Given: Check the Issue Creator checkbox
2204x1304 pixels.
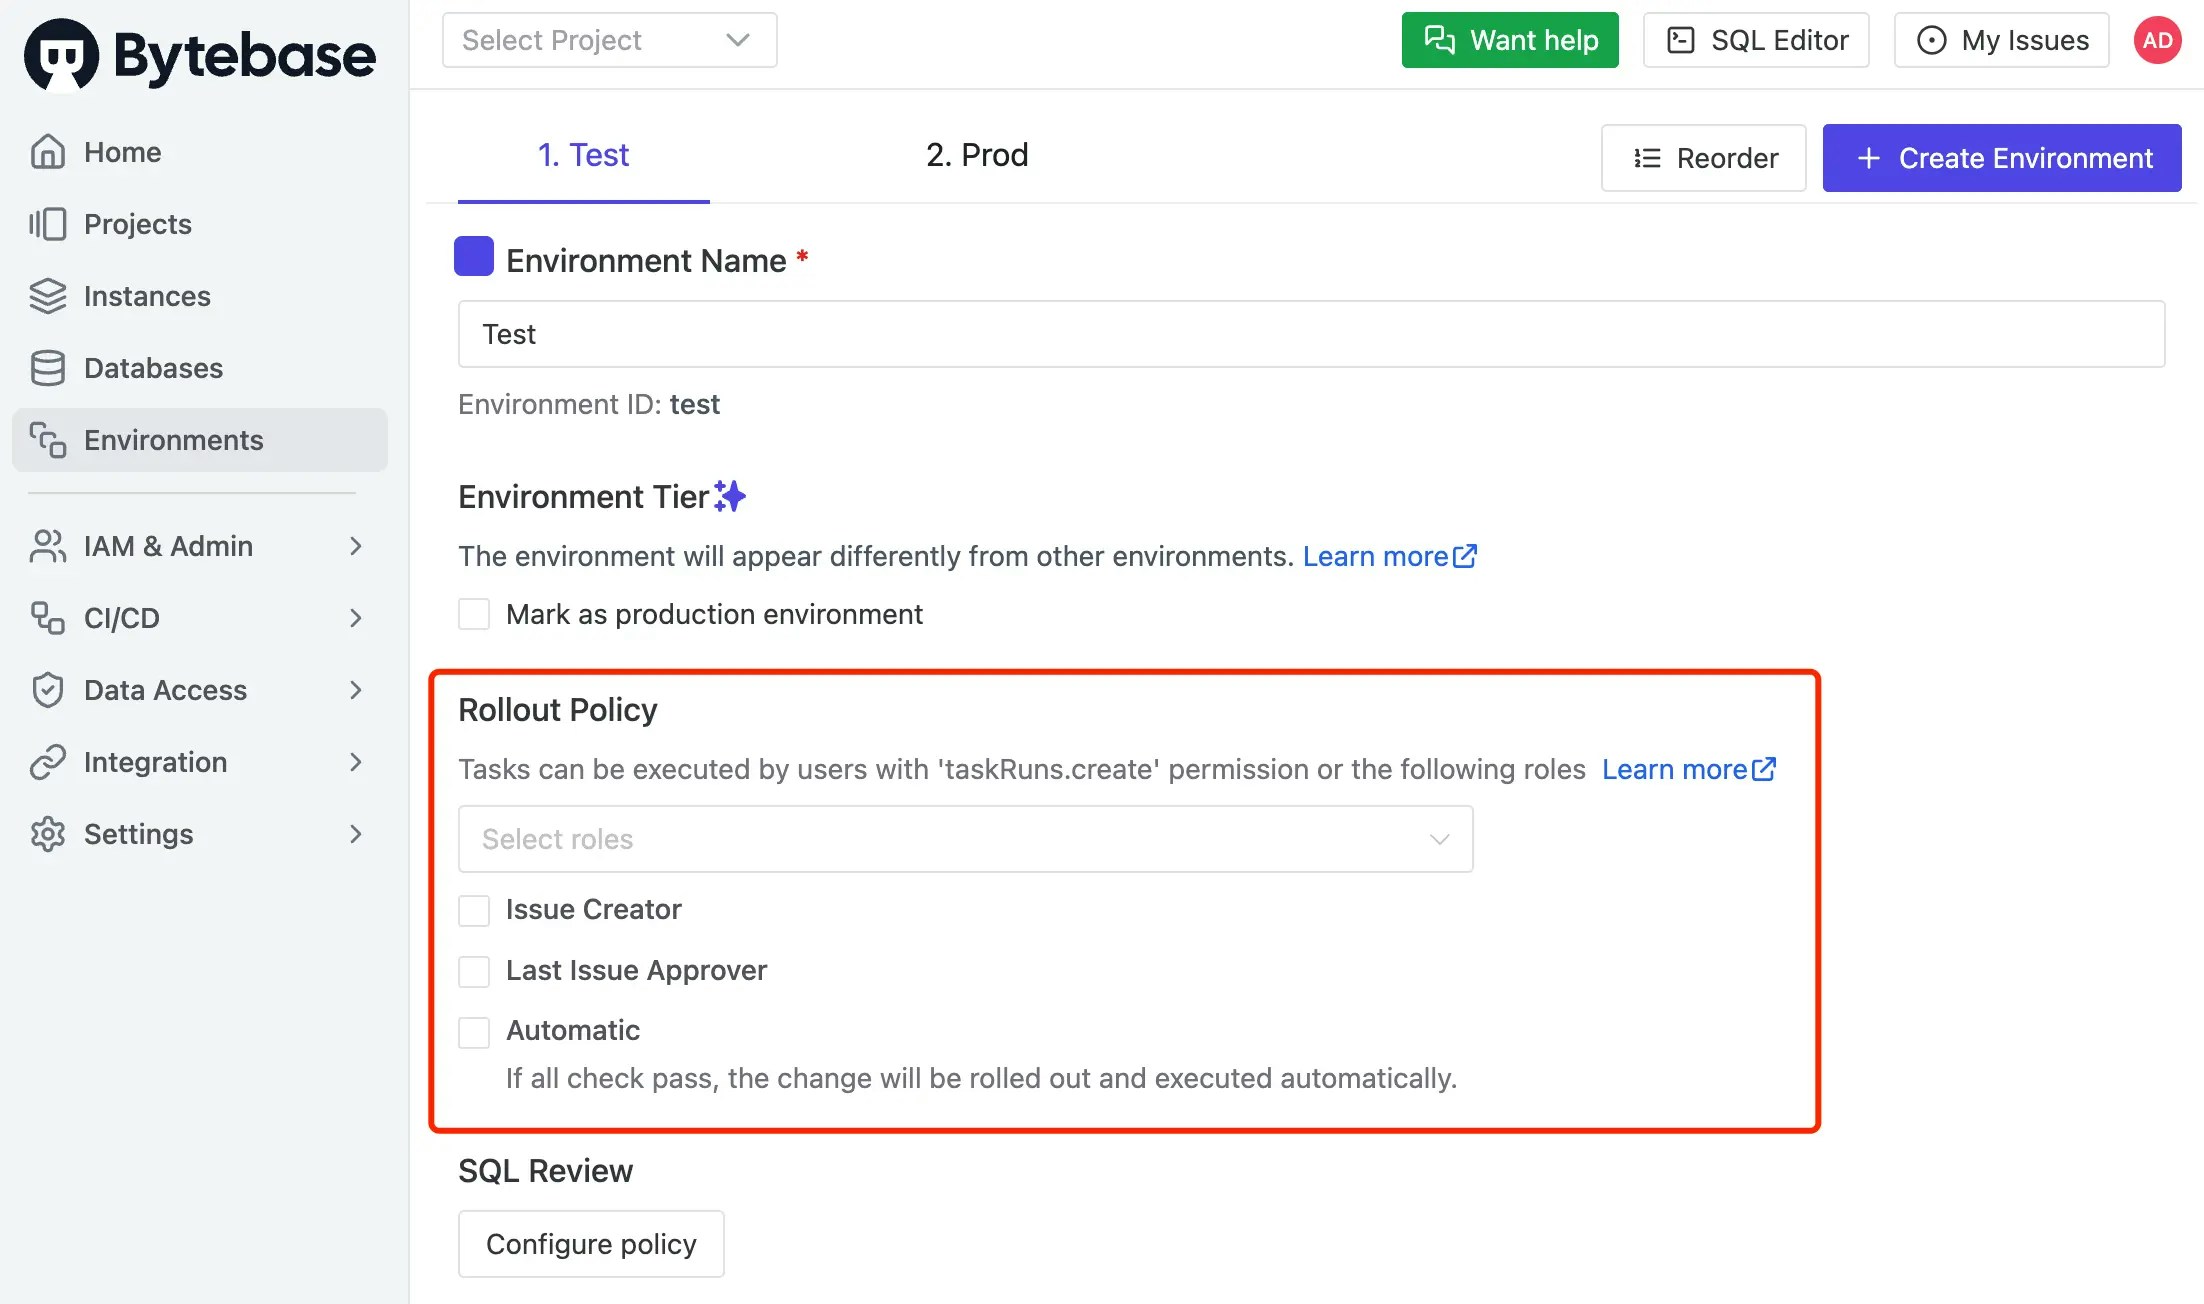Looking at the screenshot, I should (x=474, y=910).
